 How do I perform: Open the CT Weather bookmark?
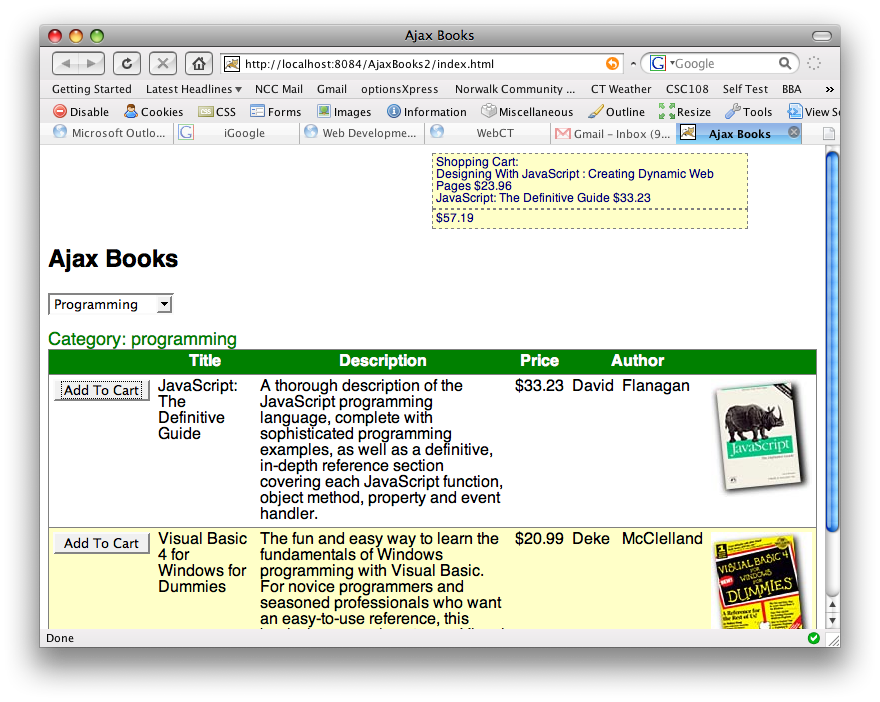click(x=621, y=89)
